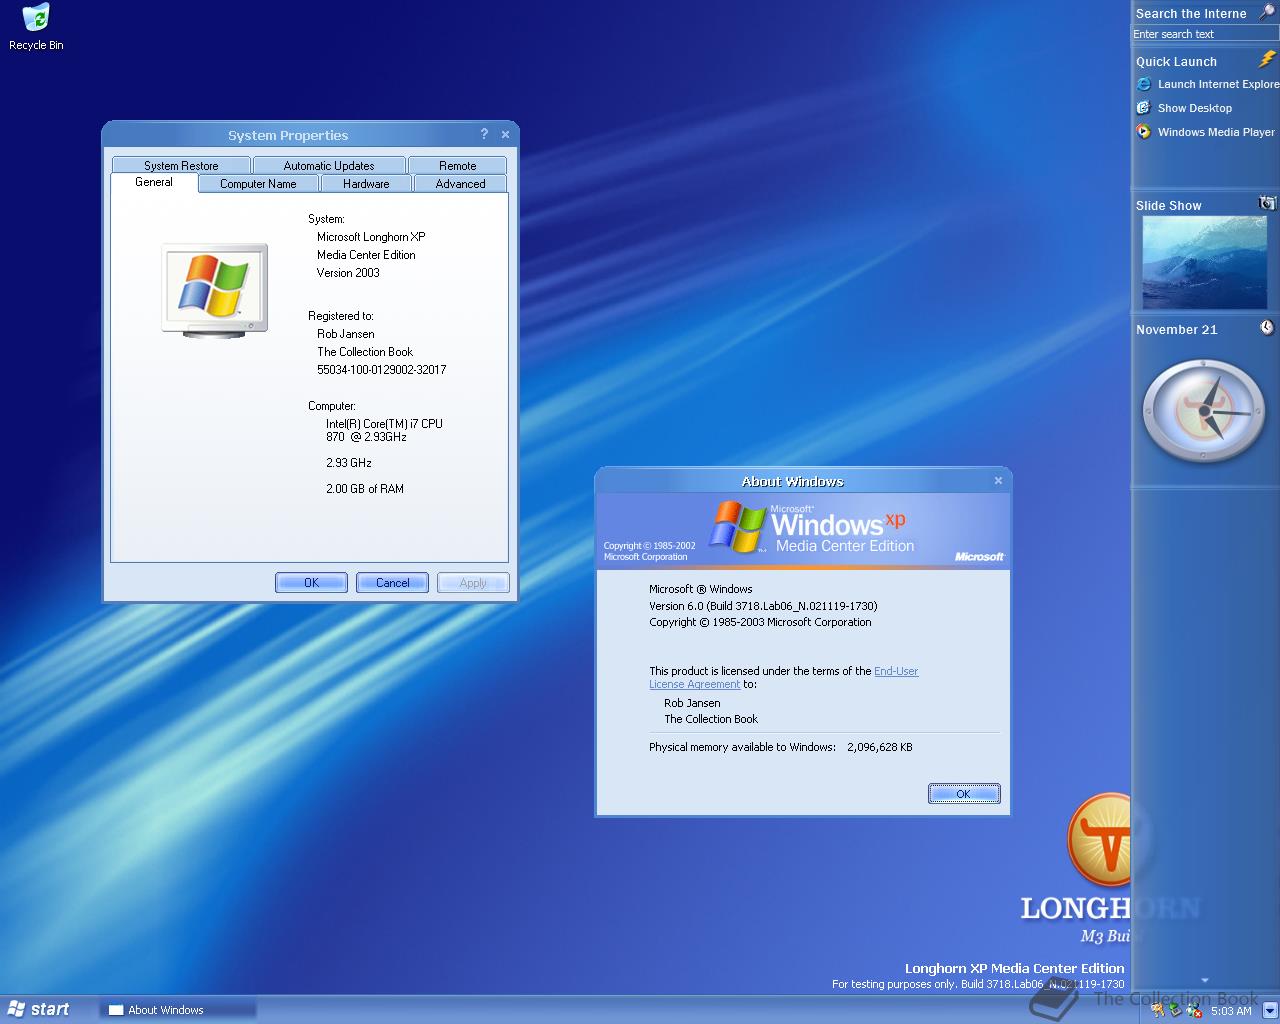Click the product ID 55034-100-0129002-32017
1280x1024 pixels.
pos(382,370)
